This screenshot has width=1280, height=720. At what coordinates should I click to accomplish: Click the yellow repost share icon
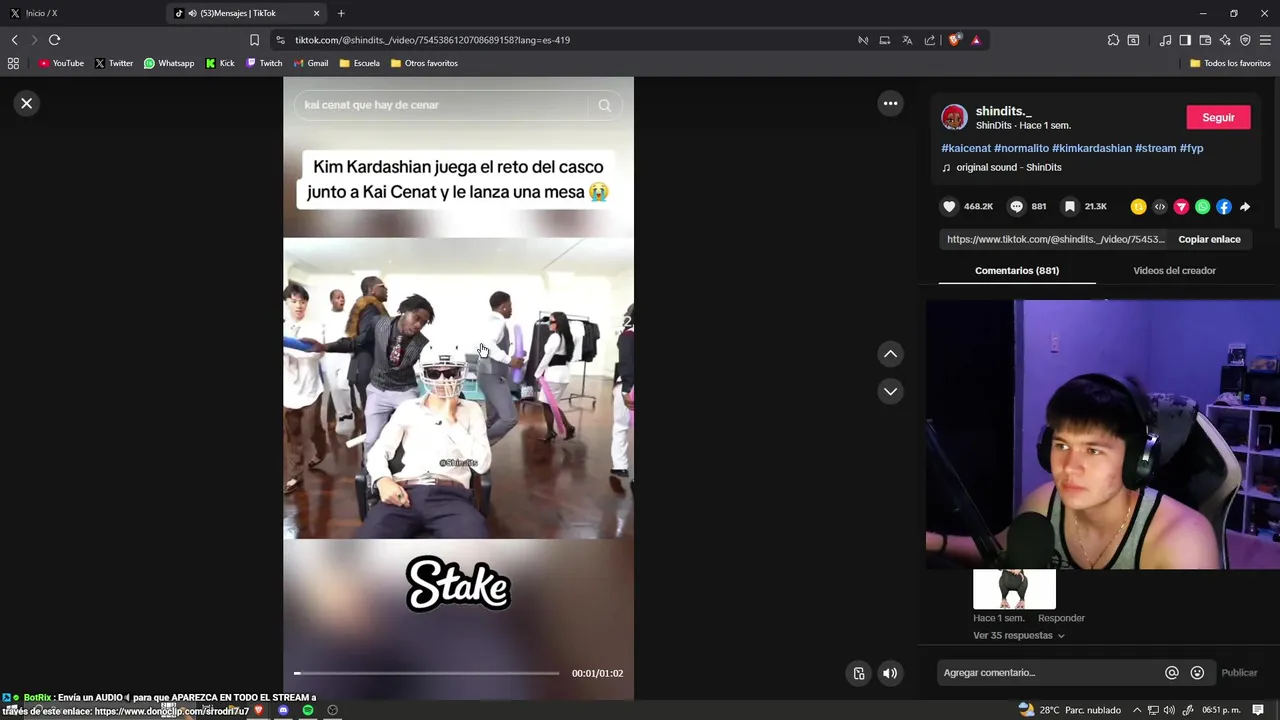tap(1138, 207)
